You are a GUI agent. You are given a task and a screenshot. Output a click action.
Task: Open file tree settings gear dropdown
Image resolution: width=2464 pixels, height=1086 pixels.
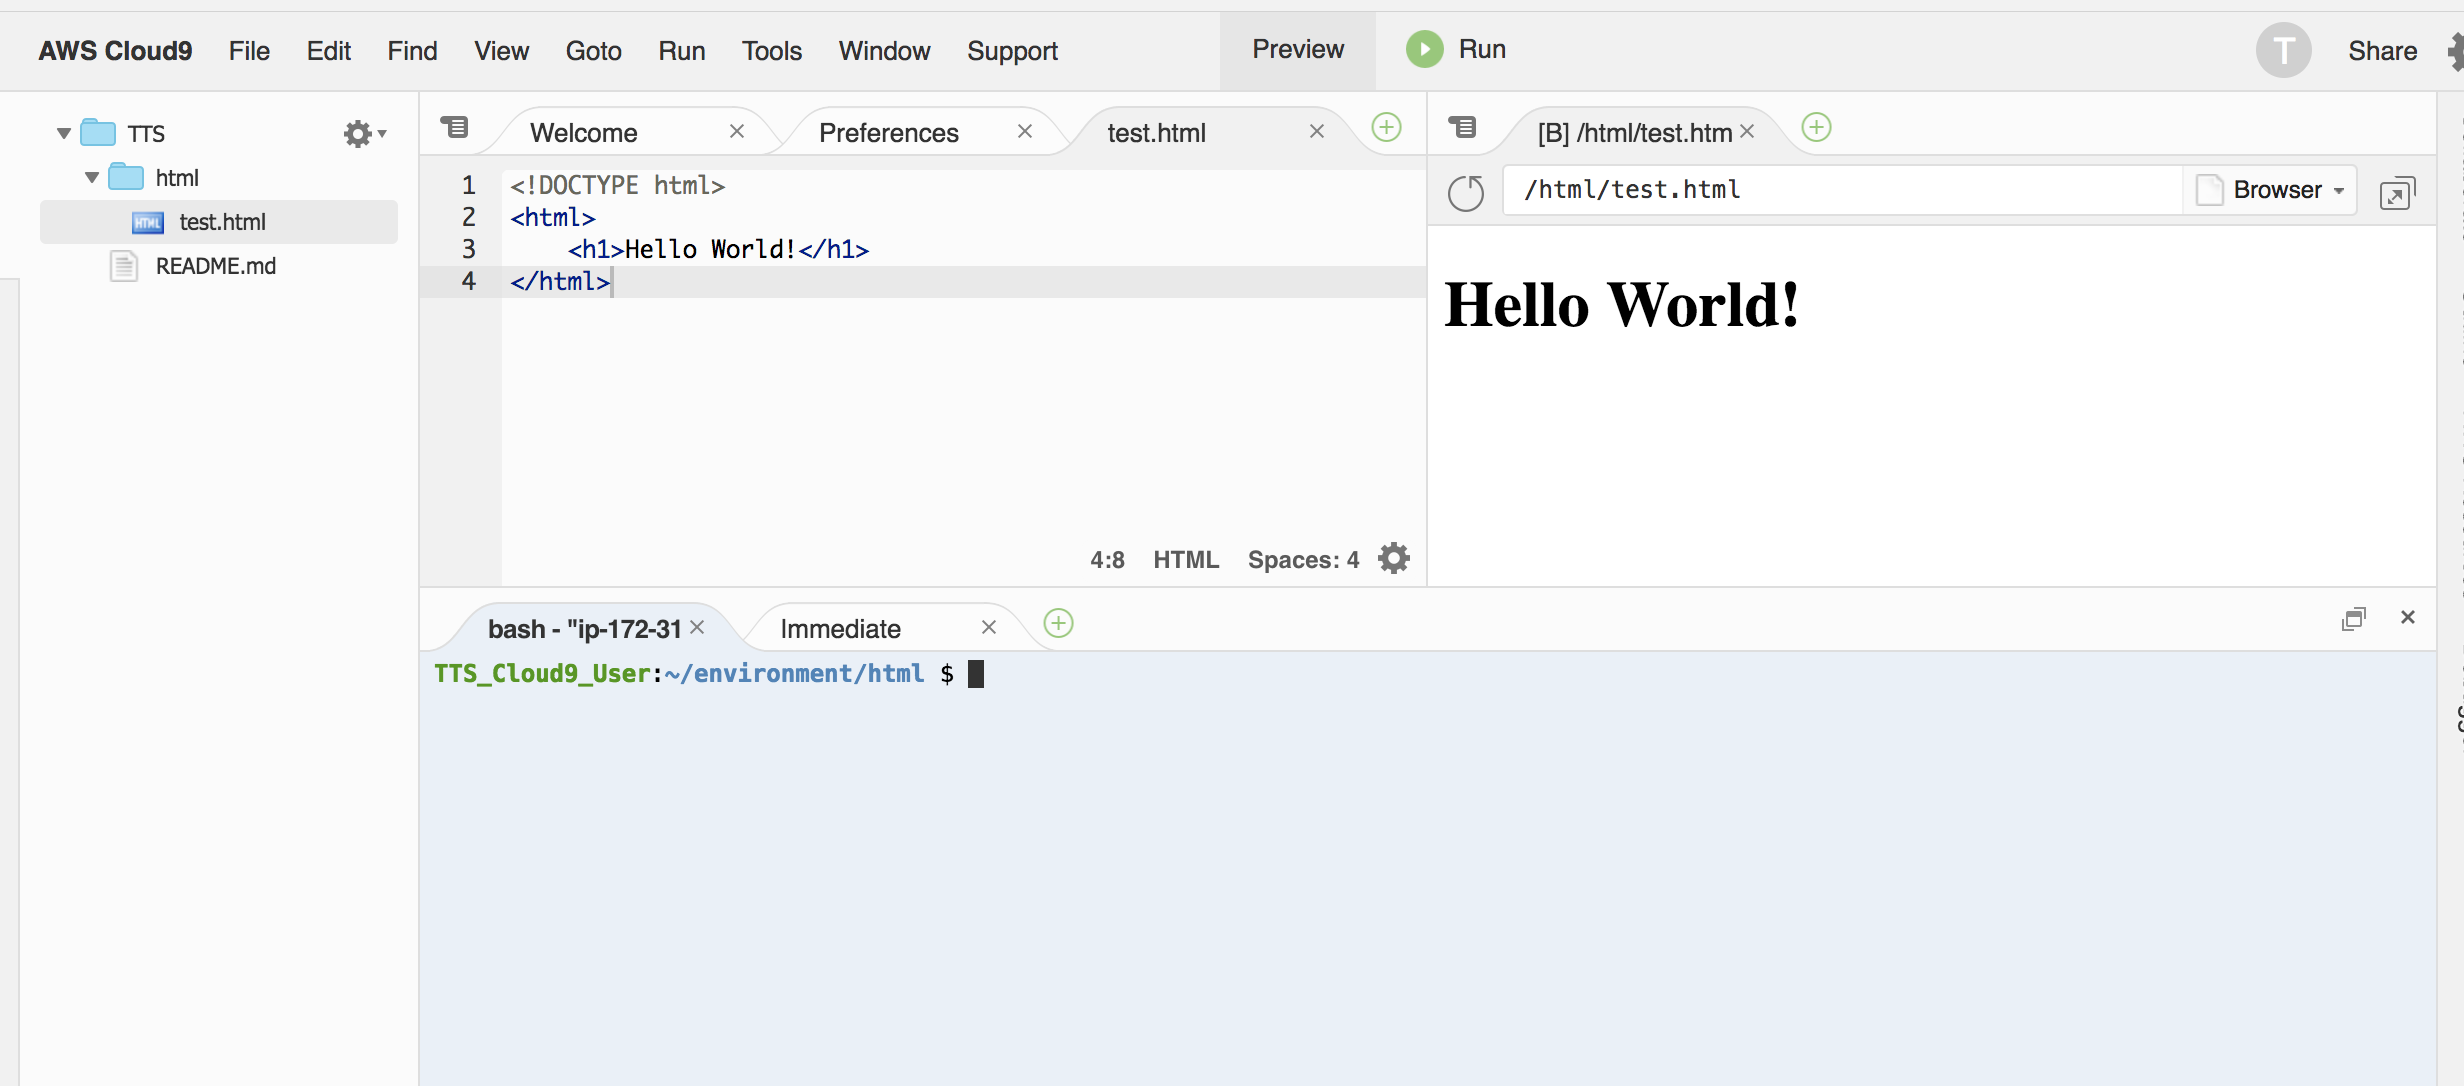[363, 133]
